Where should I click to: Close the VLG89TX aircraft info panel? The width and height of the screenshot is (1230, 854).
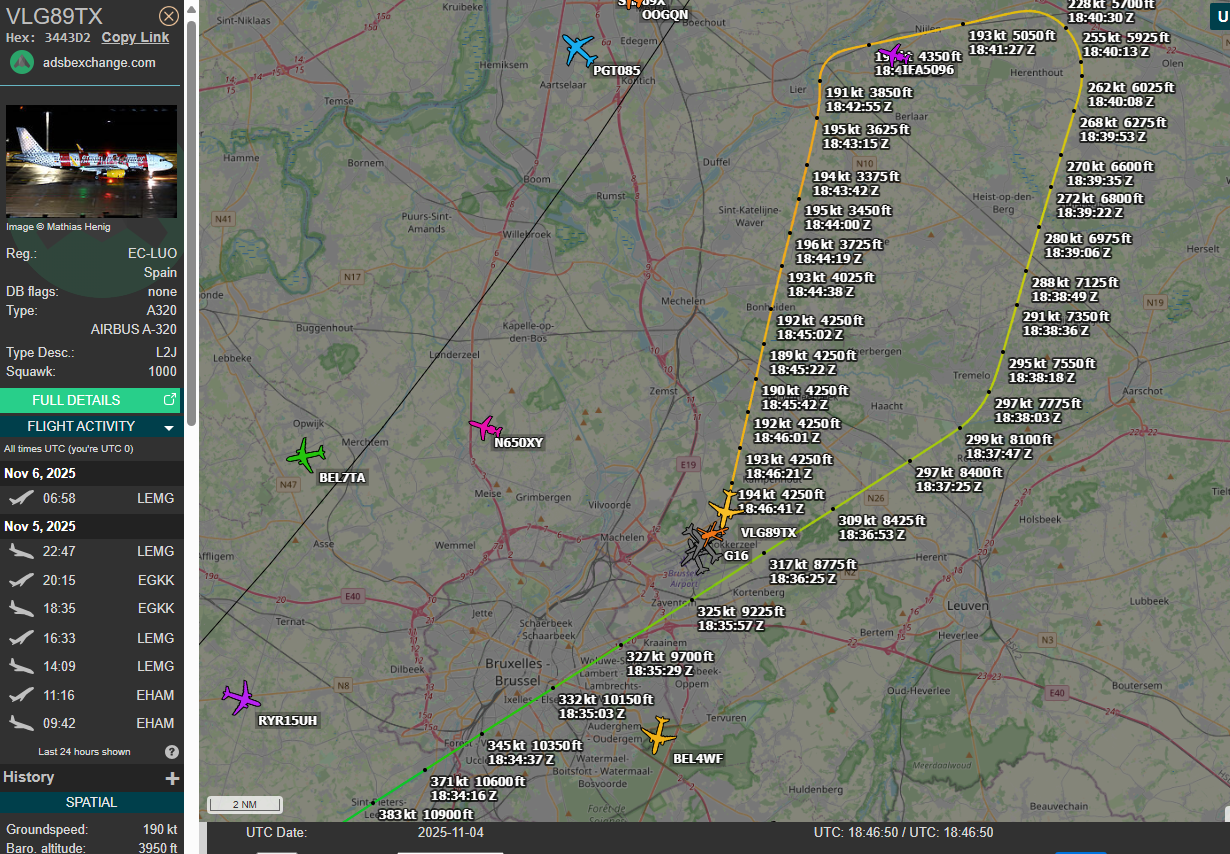tap(169, 16)
